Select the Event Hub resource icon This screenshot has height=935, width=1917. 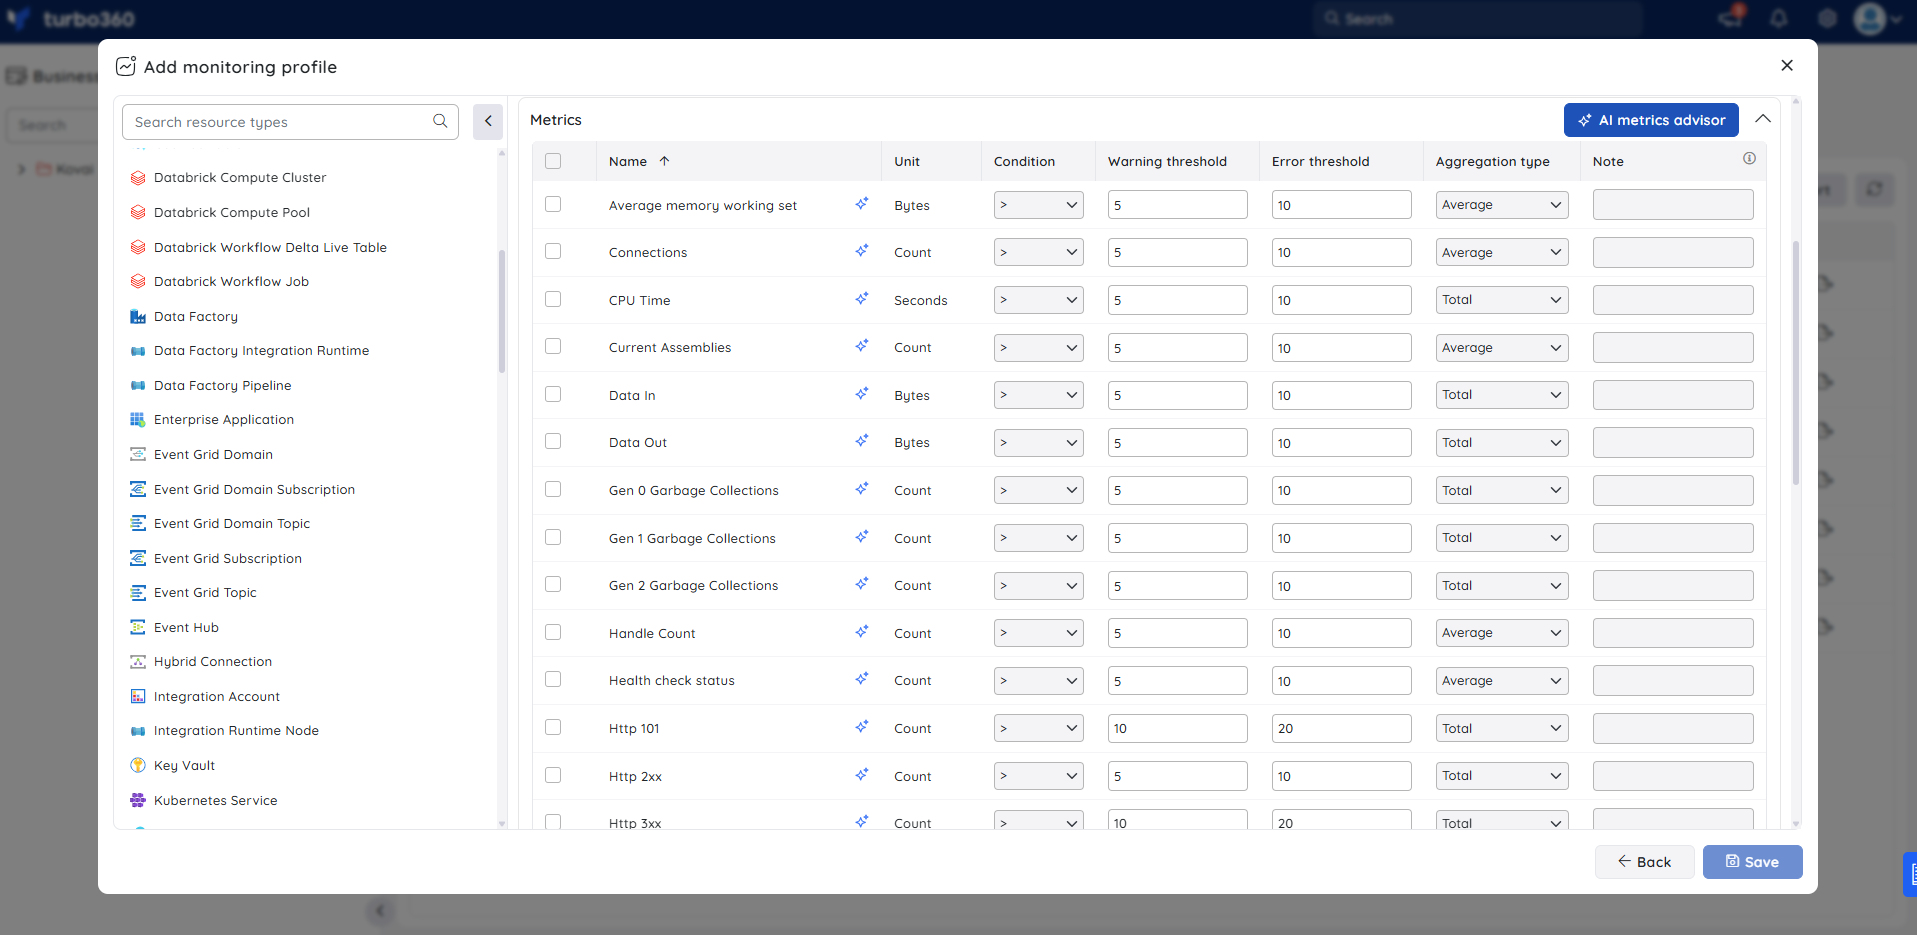coord(138,627)
